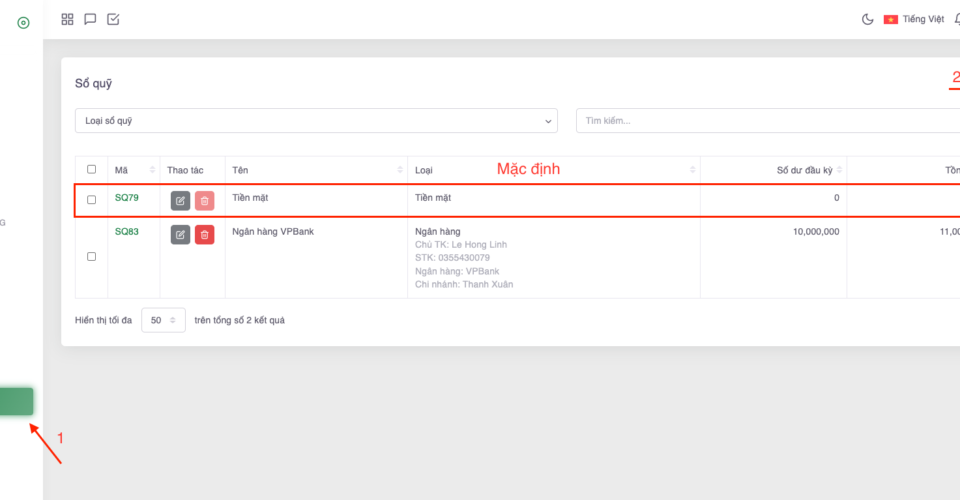Open the Tiếng Việt language selector
The height and width of the screenshot is (500, 960).
(913, 19)
